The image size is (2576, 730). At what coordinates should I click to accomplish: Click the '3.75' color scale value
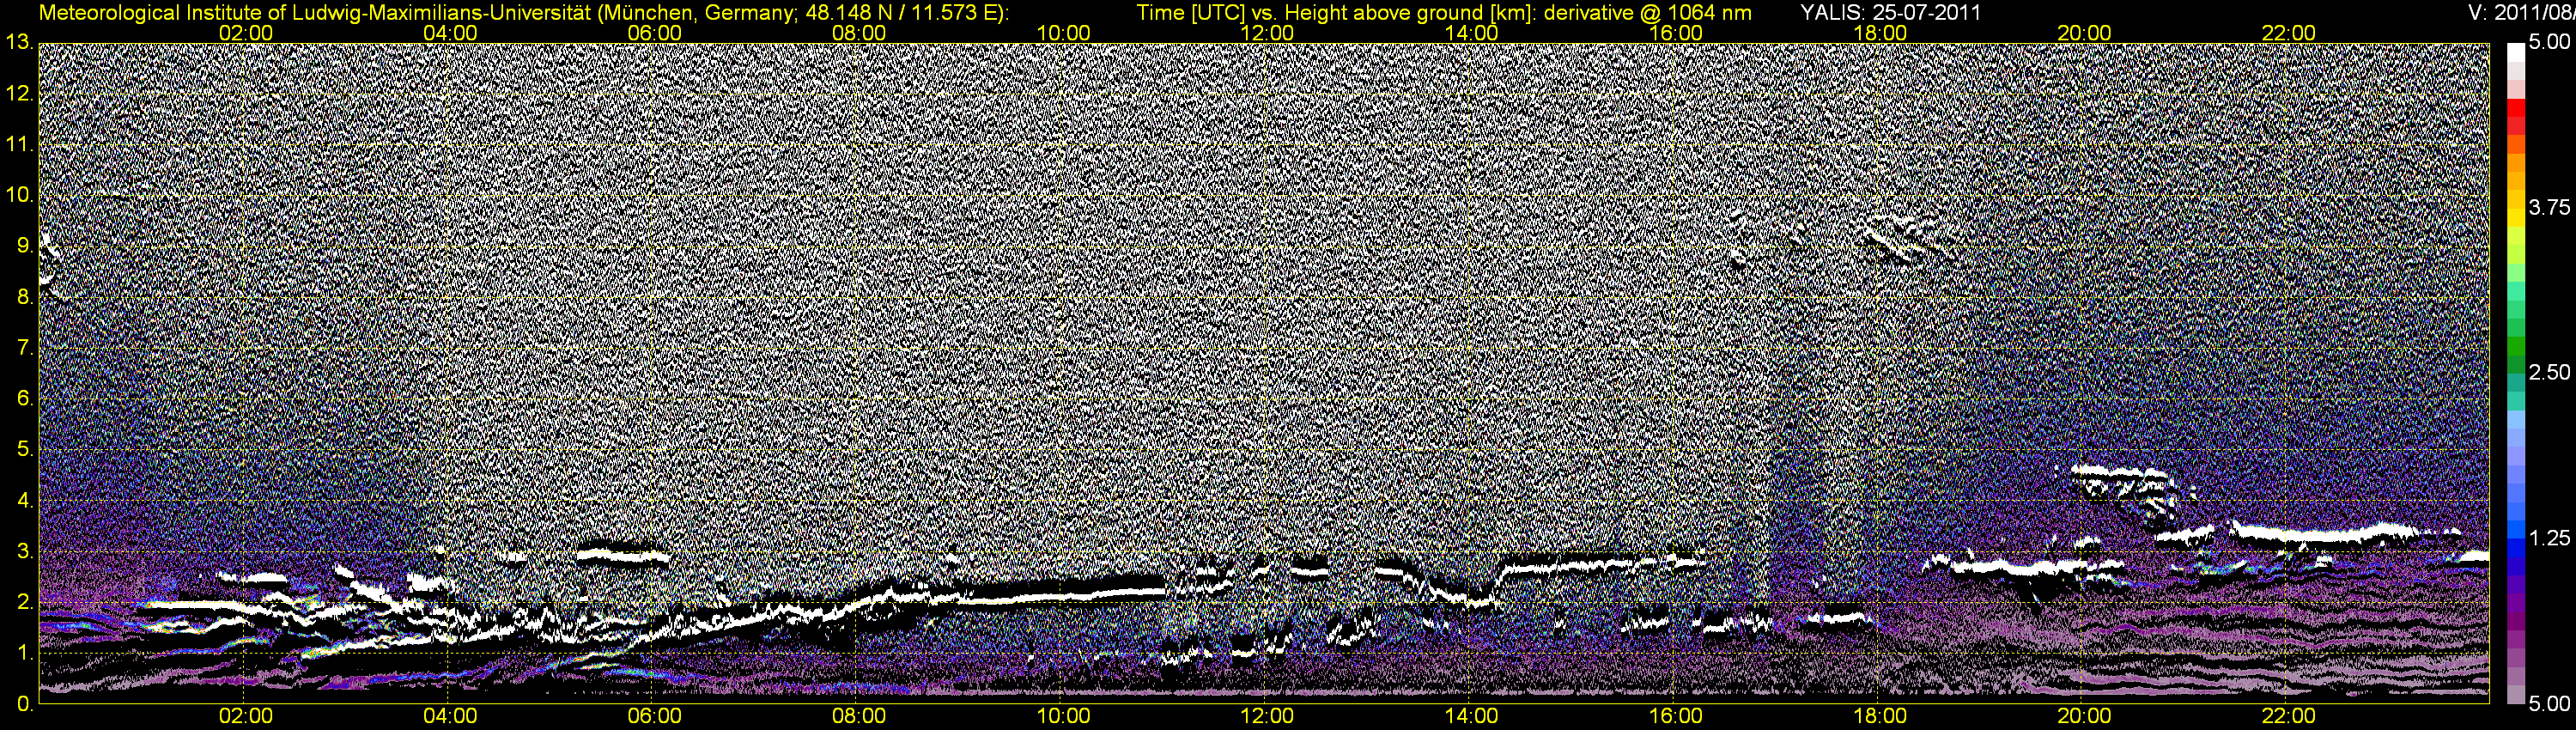pos(2549,207)
